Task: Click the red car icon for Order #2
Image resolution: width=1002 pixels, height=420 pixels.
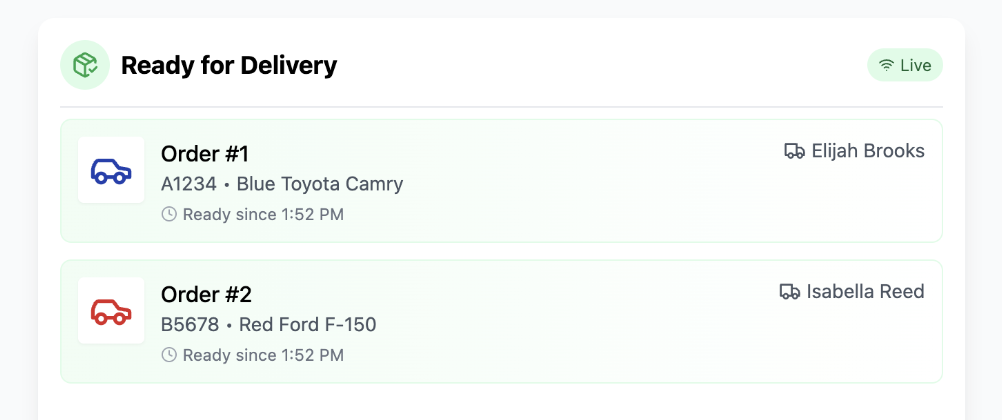Action: click(x=111, y=312)
